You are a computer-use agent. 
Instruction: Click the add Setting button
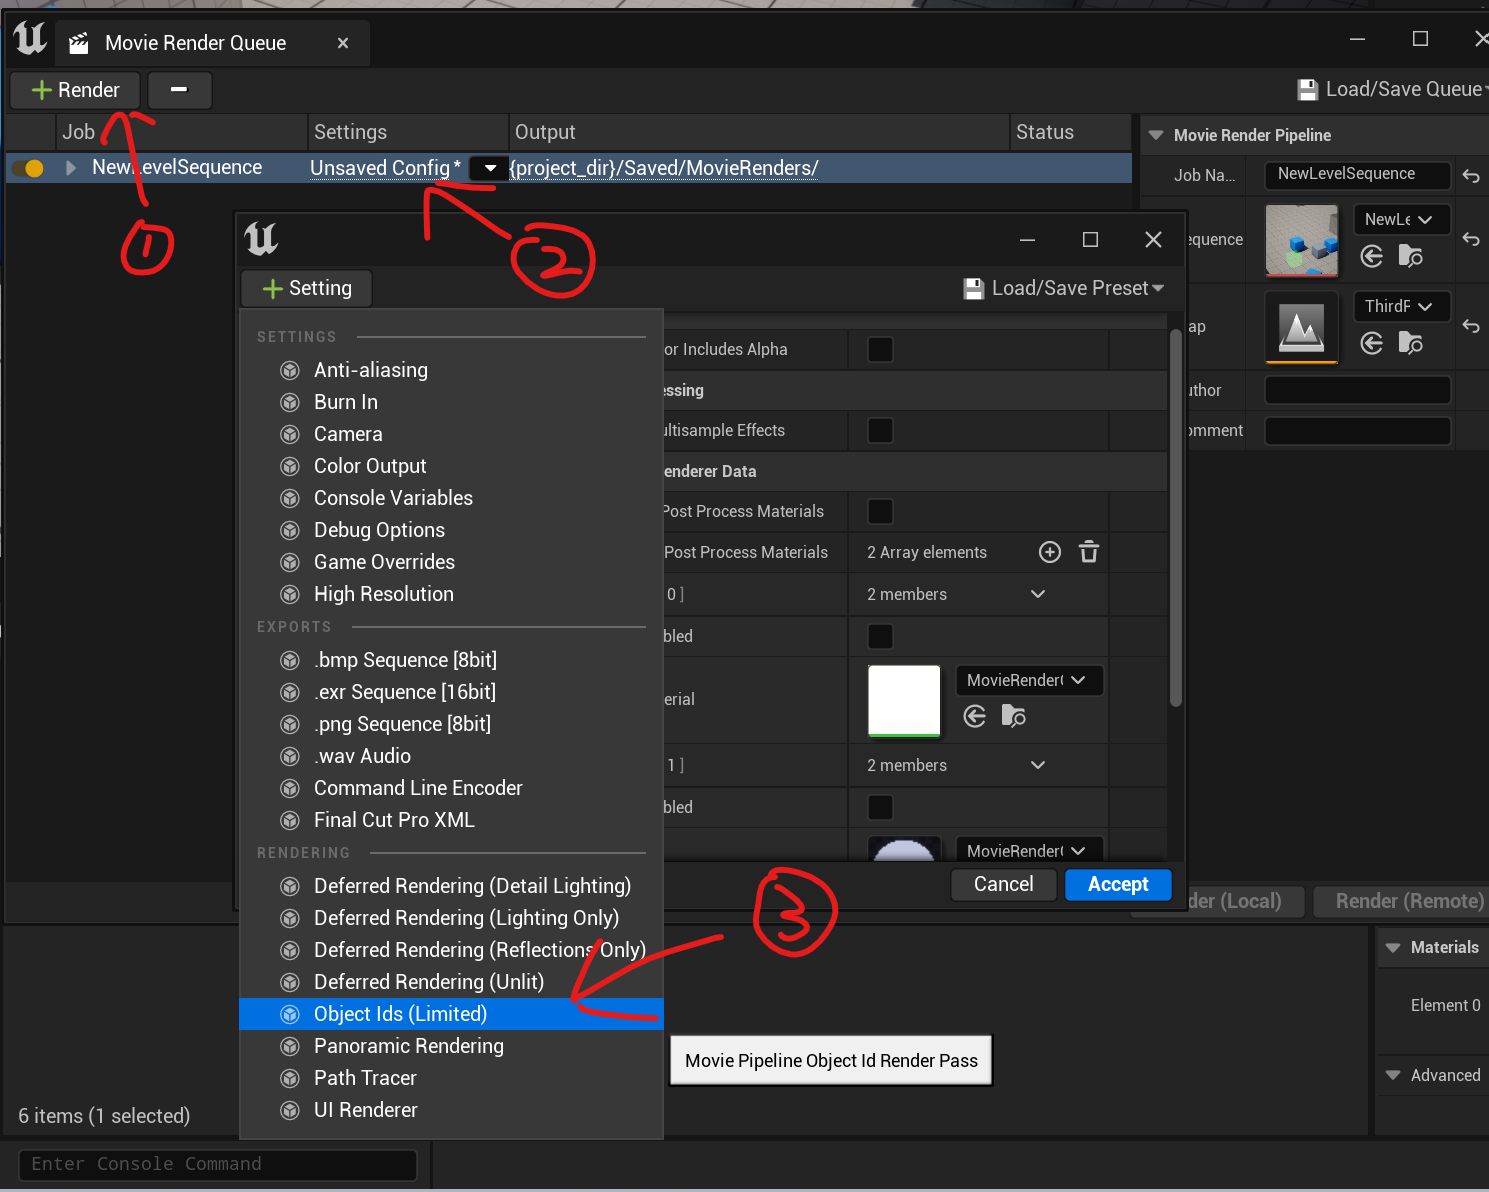tap(307, 288)
